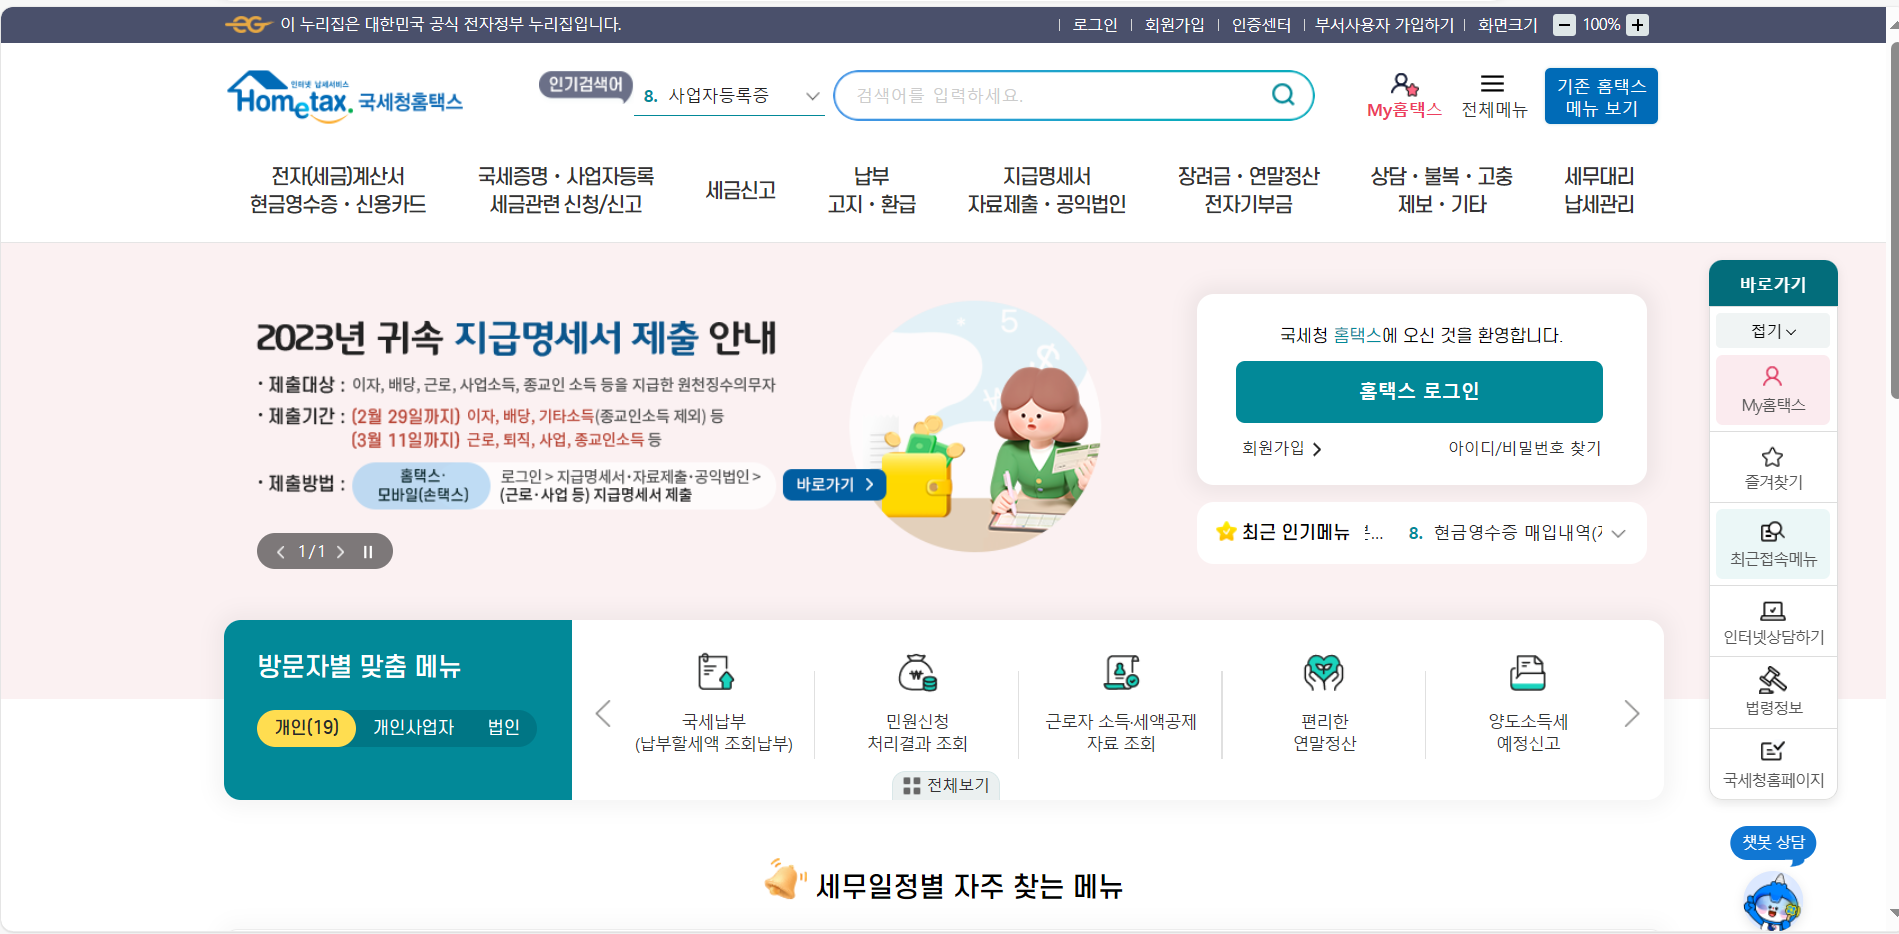Image resolution: width=1899 pixels, height=934 pixels.
Task: Click the top bar 회원가입 link
Action: tap(1174, 25)
